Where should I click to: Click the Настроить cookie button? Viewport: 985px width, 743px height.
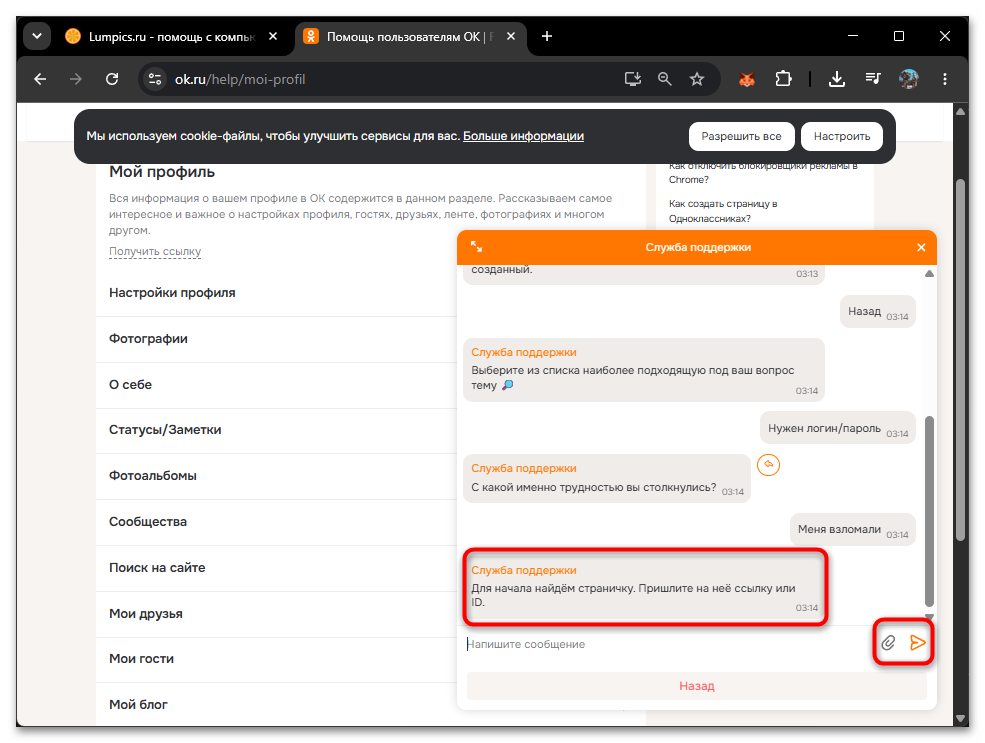point(842,136)
